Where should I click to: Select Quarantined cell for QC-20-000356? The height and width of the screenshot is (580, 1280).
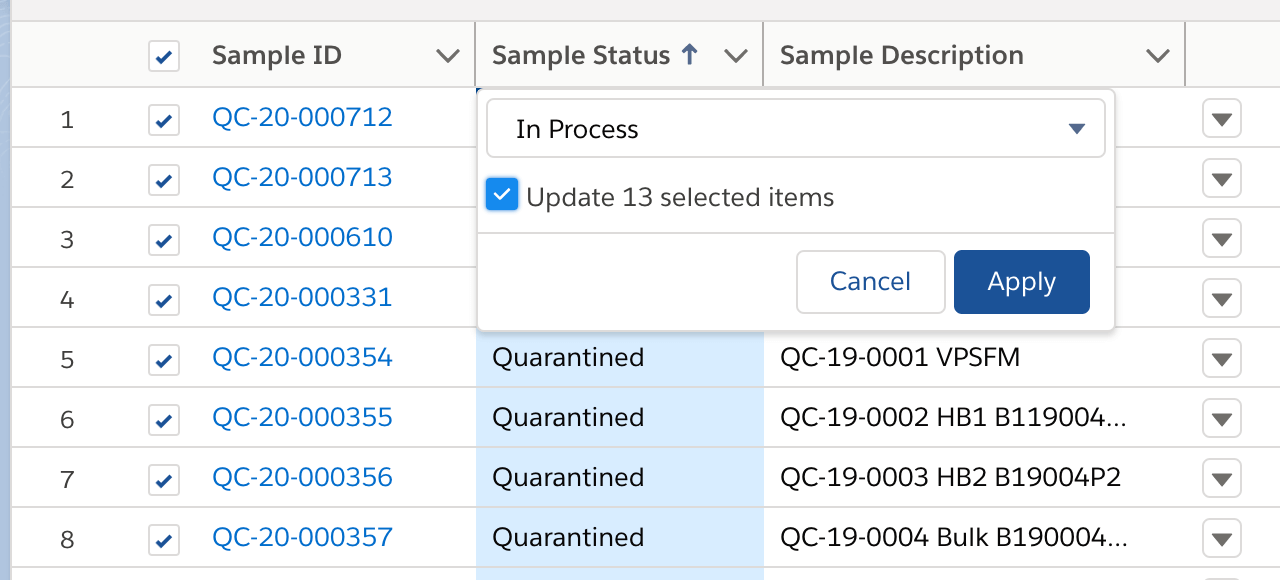pyautogui.click(x=620, y=478)
